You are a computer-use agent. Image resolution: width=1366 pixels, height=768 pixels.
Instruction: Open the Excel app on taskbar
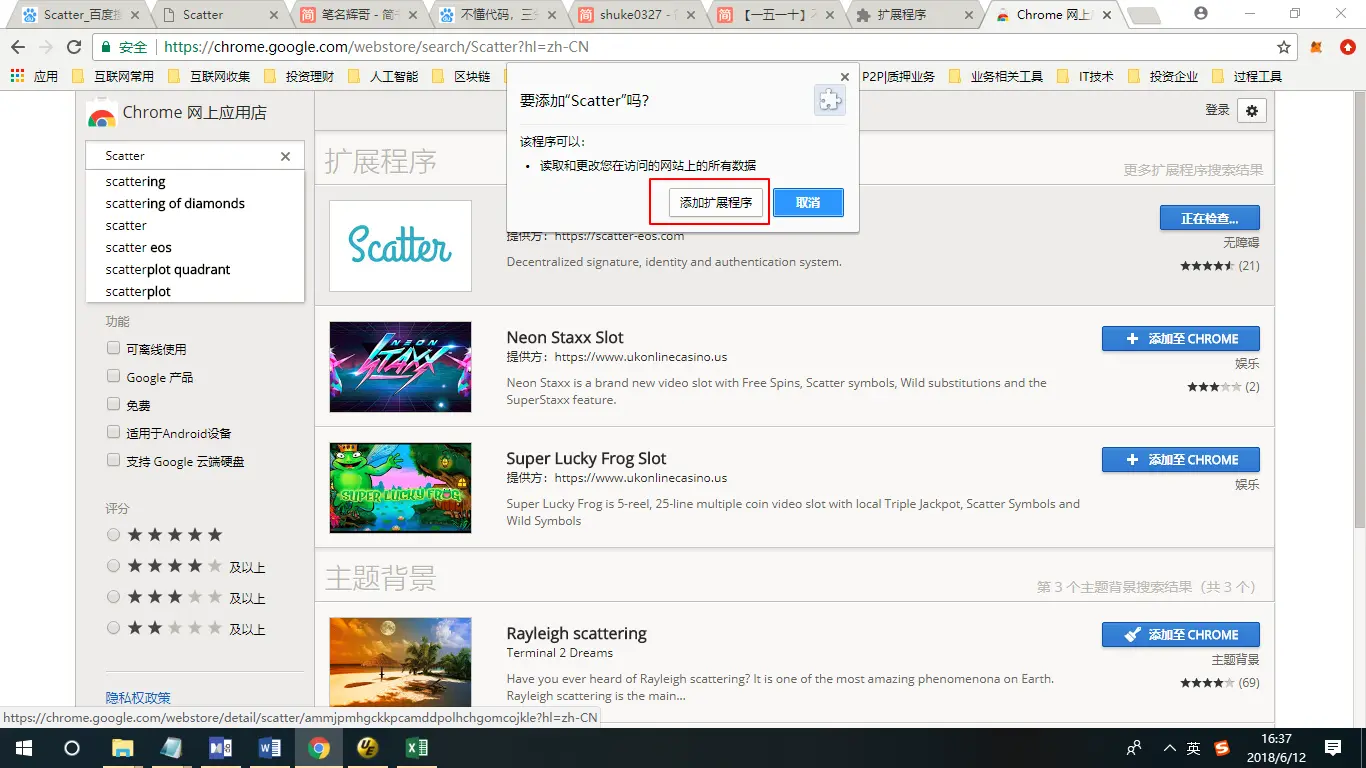pyautogui.click(x=417, y=747)
